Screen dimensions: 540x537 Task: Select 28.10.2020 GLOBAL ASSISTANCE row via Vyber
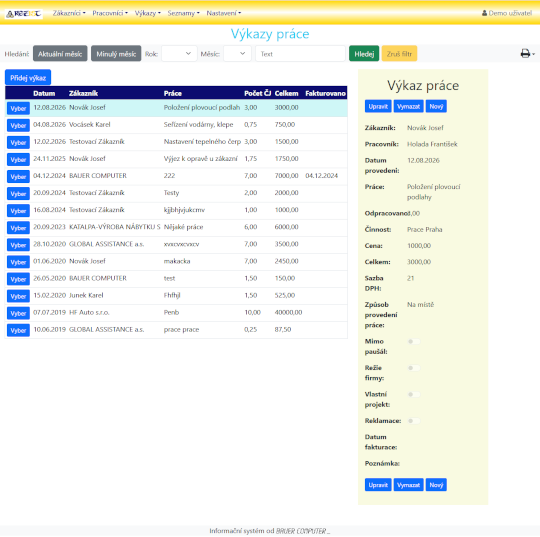click(x=18, y=245)
